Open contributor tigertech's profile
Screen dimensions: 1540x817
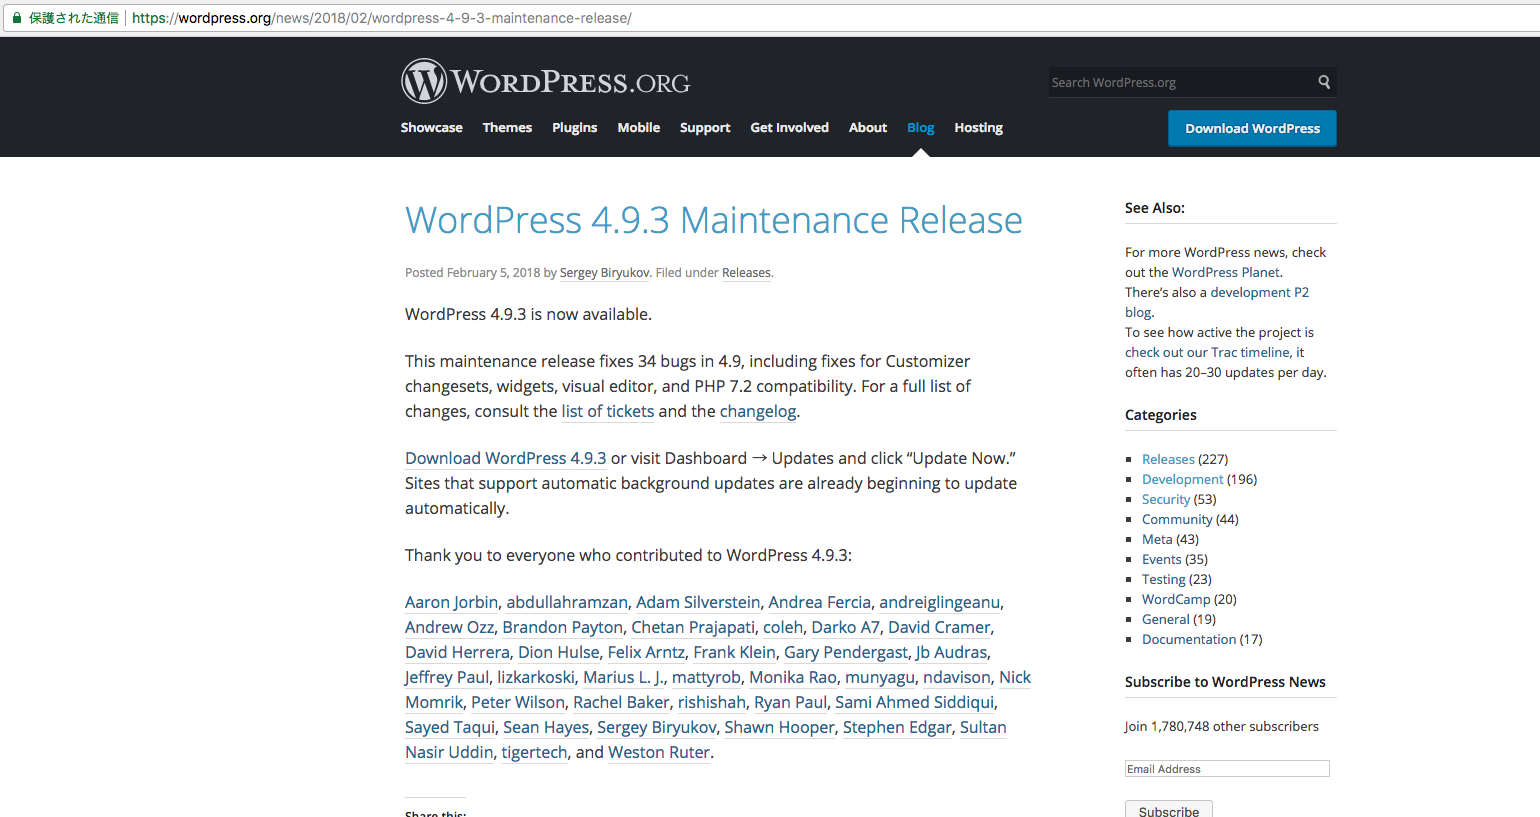534,752
